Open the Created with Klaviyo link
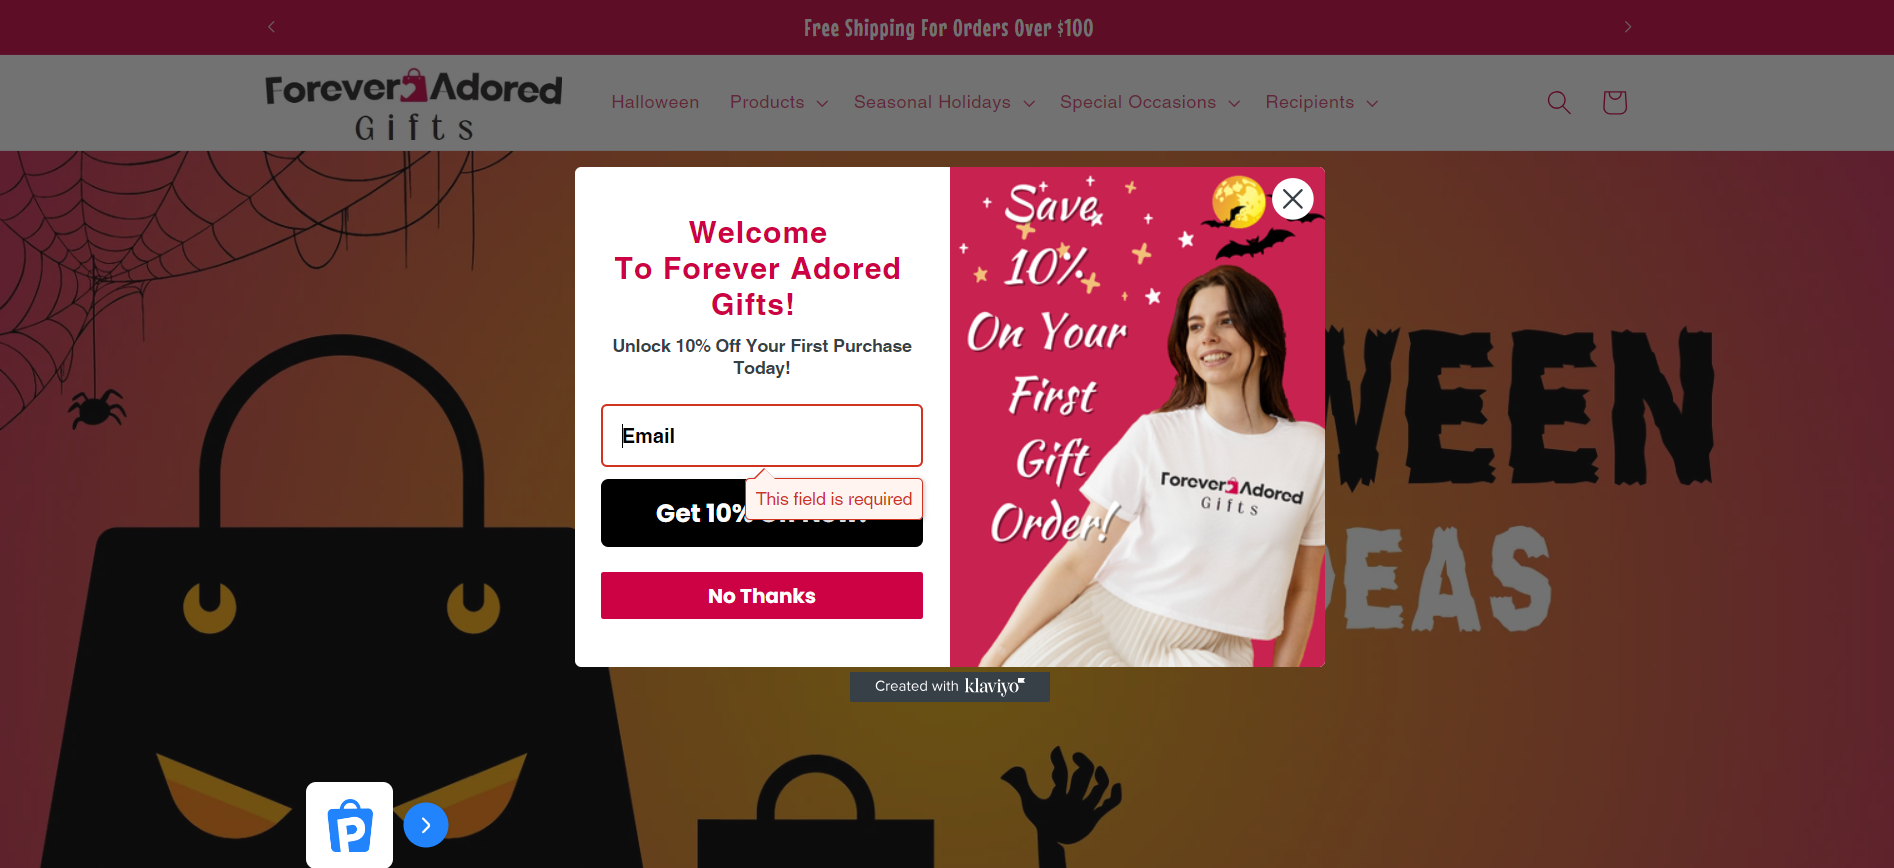Screen dimensions: 1894x868 [x=950, y=686]
